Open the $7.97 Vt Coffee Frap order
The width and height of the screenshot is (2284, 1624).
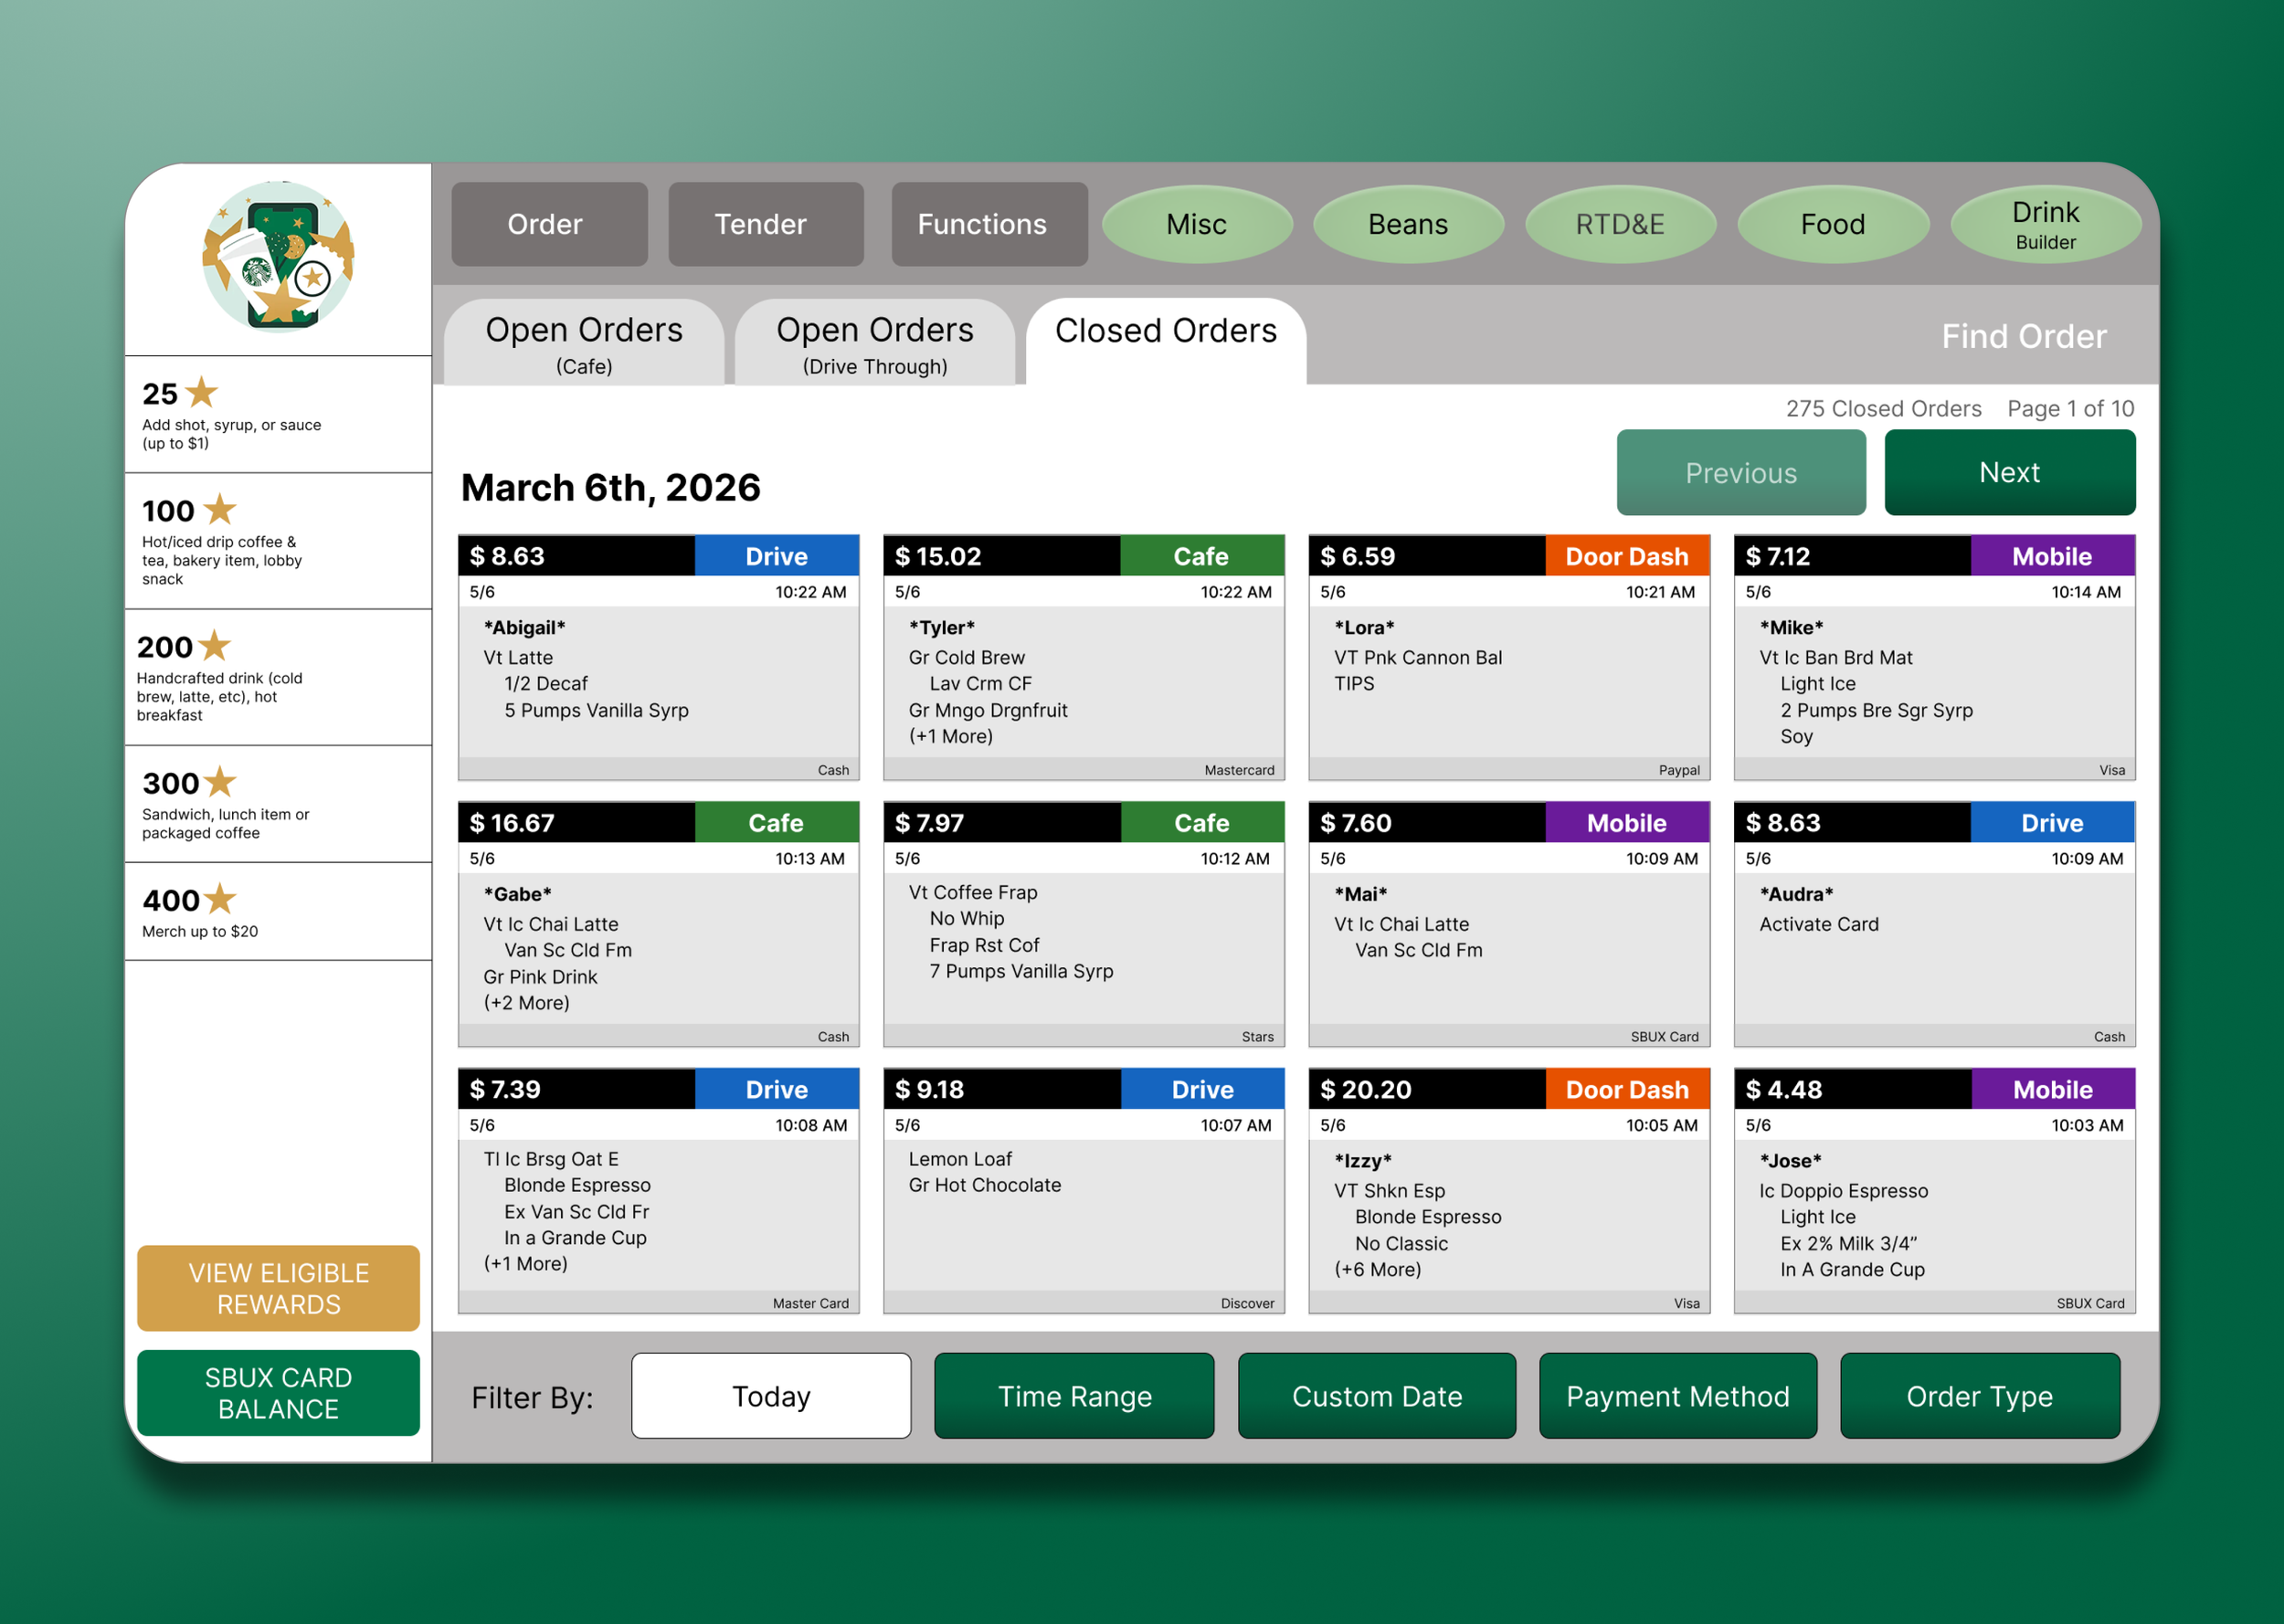coord(1084,925)
